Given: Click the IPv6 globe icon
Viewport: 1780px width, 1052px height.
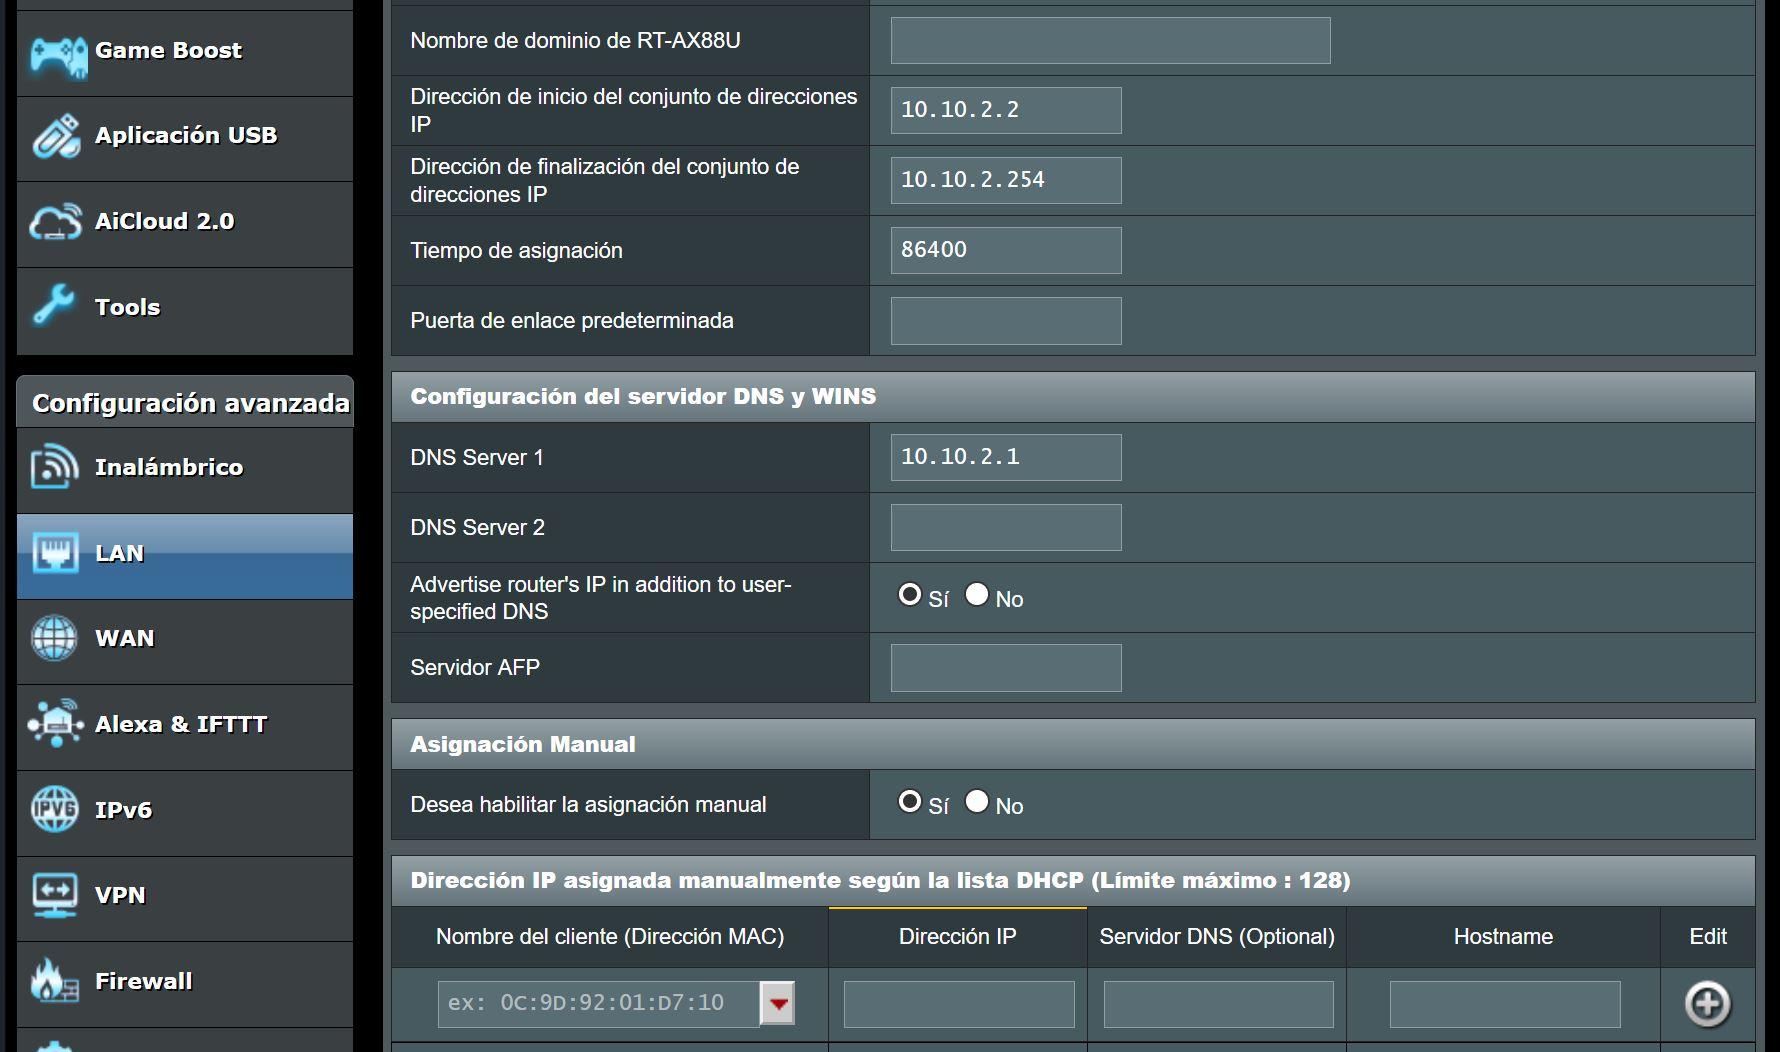Looking at the screenshot, I should [54, 809].
